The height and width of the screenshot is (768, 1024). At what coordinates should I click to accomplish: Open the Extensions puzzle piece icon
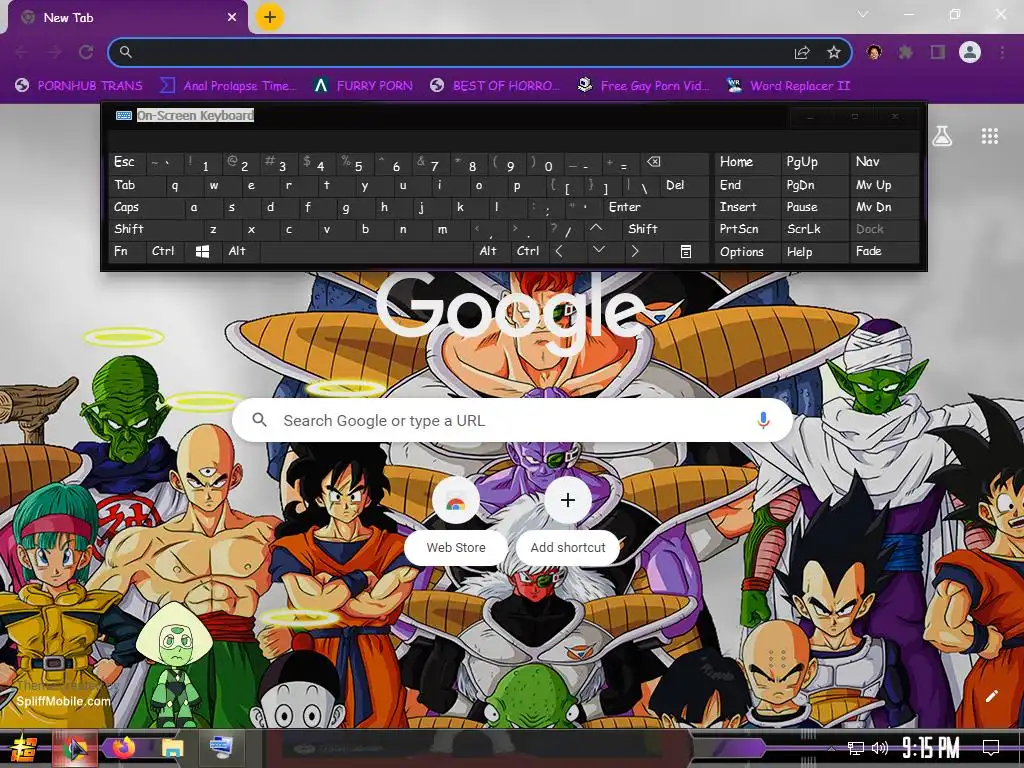[x=905, y=52]
